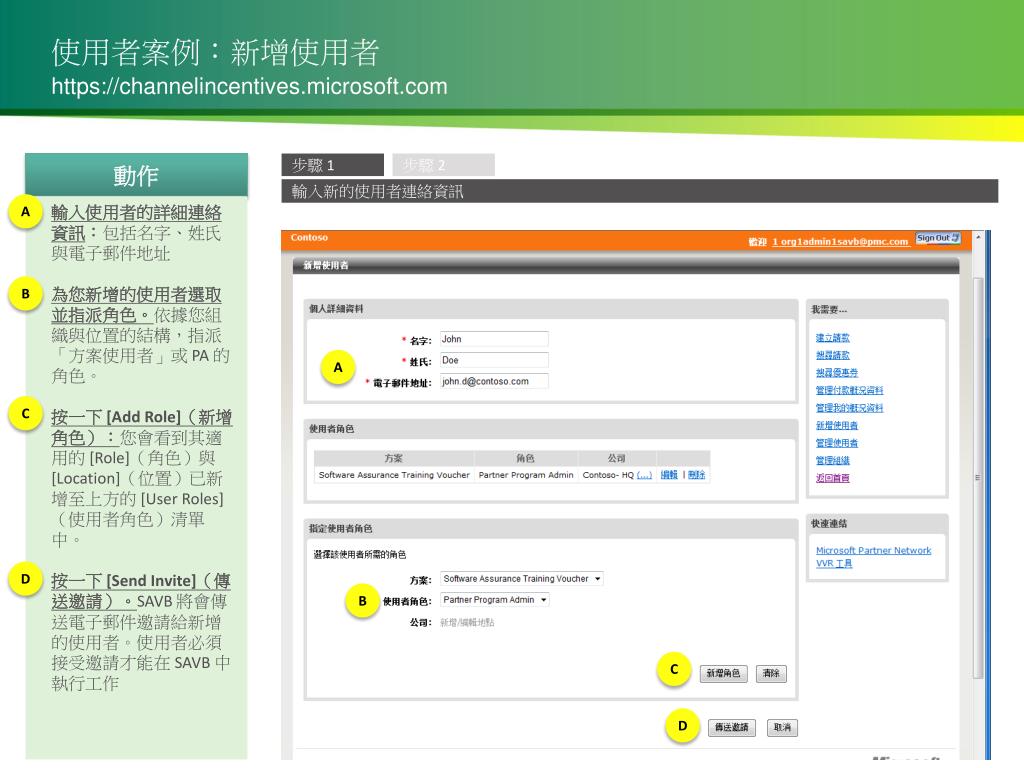Click the 新增角色 button
The image size is (1024, 768).
coord(724,673)
